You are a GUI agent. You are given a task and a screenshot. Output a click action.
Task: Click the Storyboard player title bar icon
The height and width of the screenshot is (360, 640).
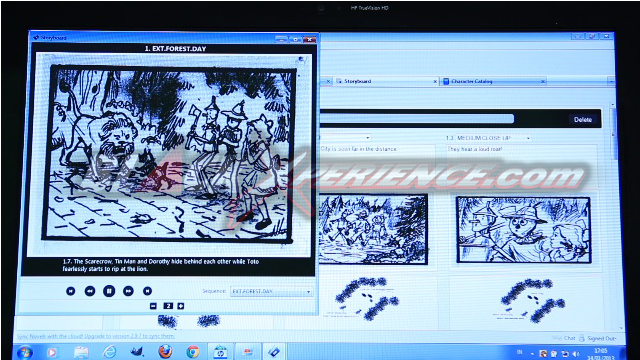pyautogui.click(x=36, y=38)
